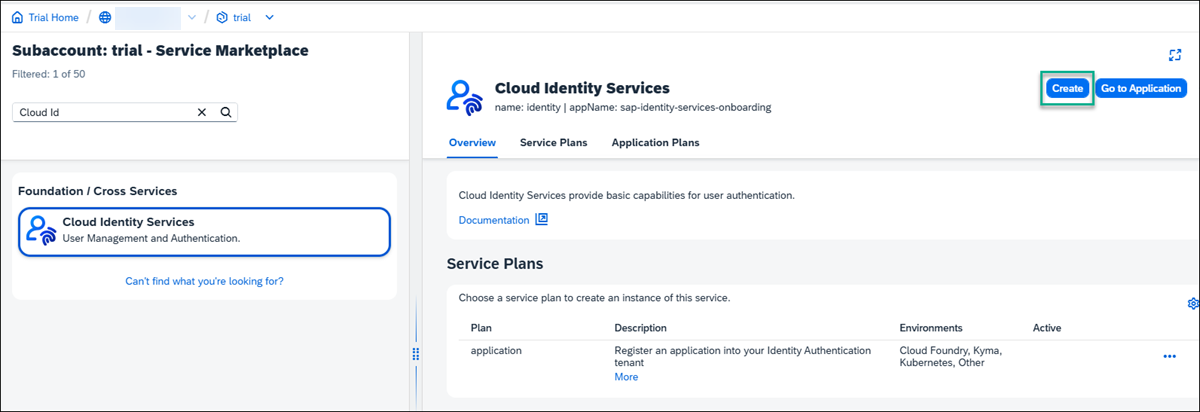Click the Active column header

(x=1047, y=328)
